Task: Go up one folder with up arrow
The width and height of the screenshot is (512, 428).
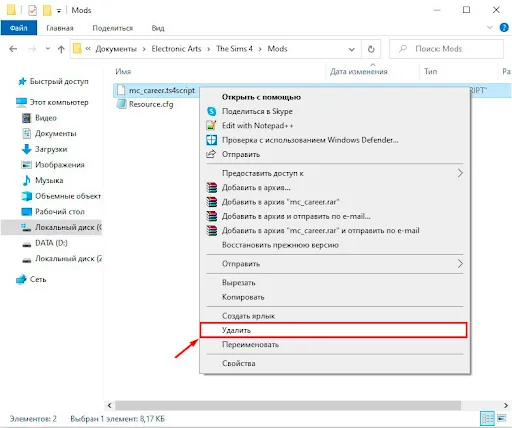Action: click(61, 49)
